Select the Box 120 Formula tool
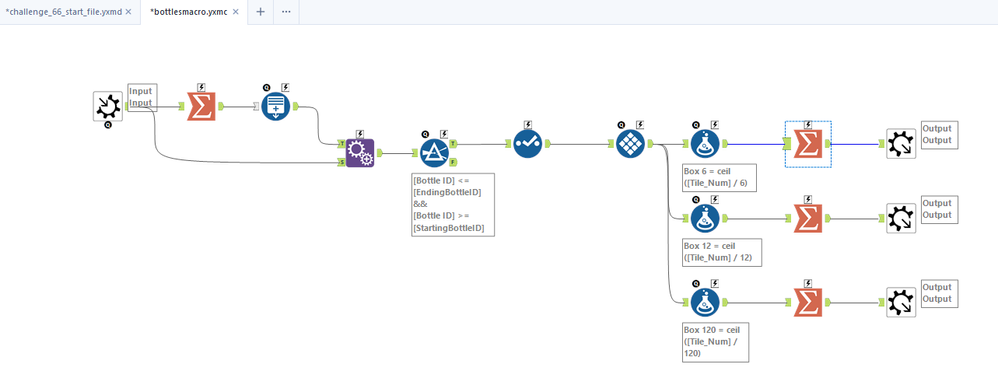 point(705,303)
